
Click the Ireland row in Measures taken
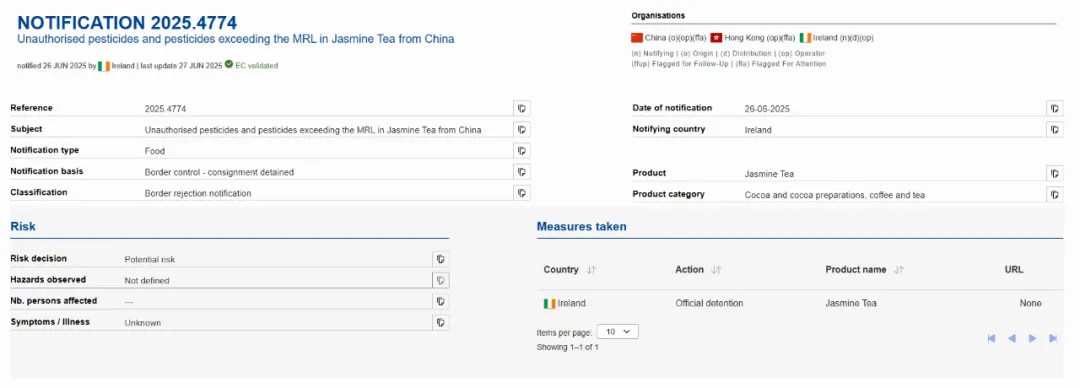pos(800,303)
